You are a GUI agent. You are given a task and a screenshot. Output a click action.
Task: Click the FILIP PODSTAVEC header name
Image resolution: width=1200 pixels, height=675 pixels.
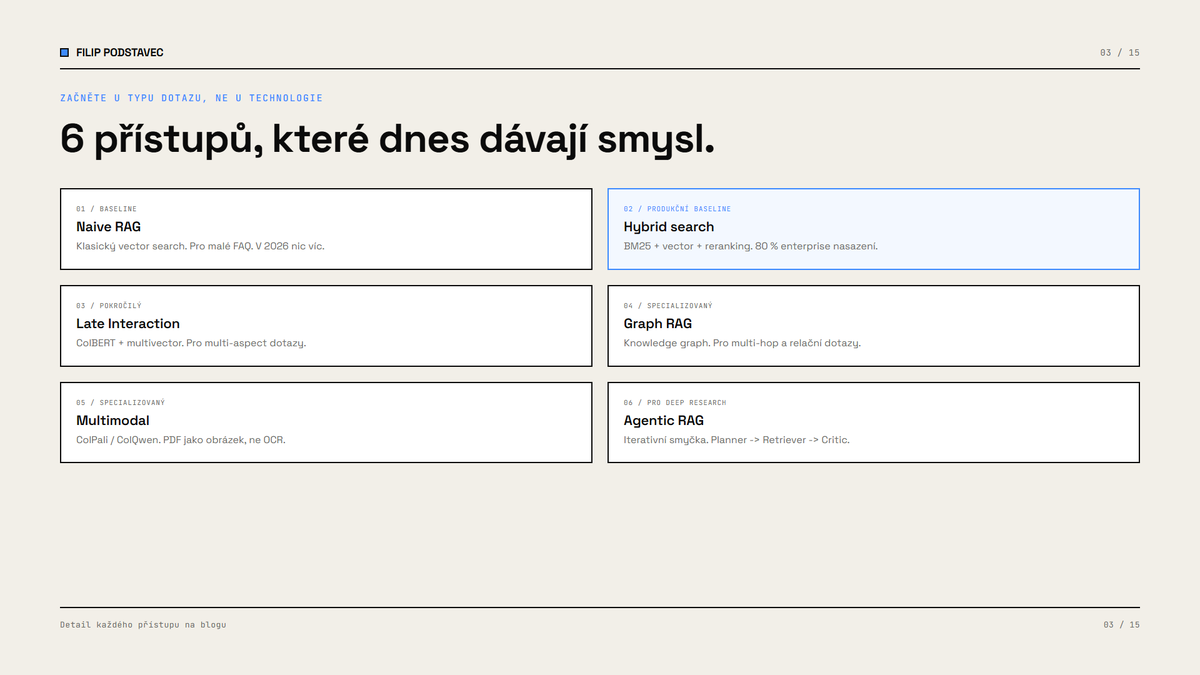[x=120, y=52]
